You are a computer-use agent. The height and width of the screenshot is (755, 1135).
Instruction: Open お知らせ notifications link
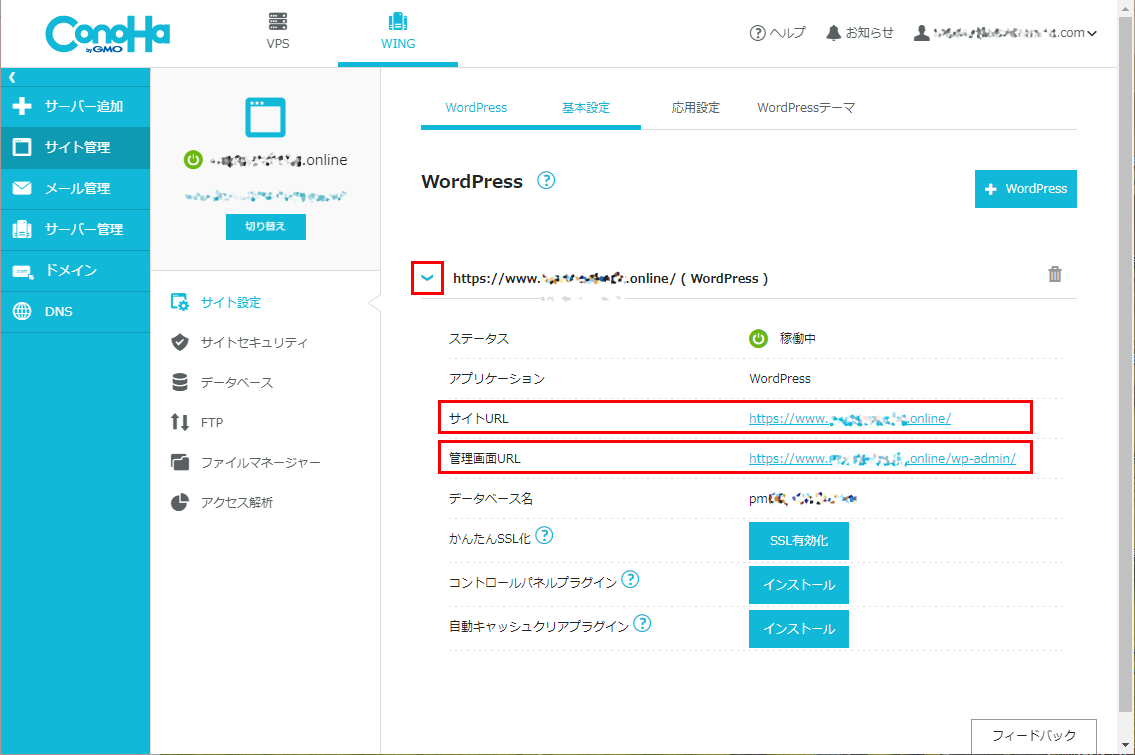click(860, 33)
